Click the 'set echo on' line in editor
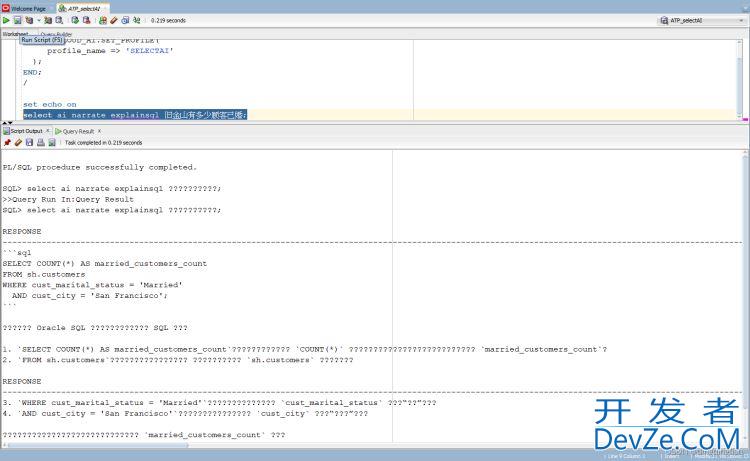750x461 pixels. click(x=50, y=104)
